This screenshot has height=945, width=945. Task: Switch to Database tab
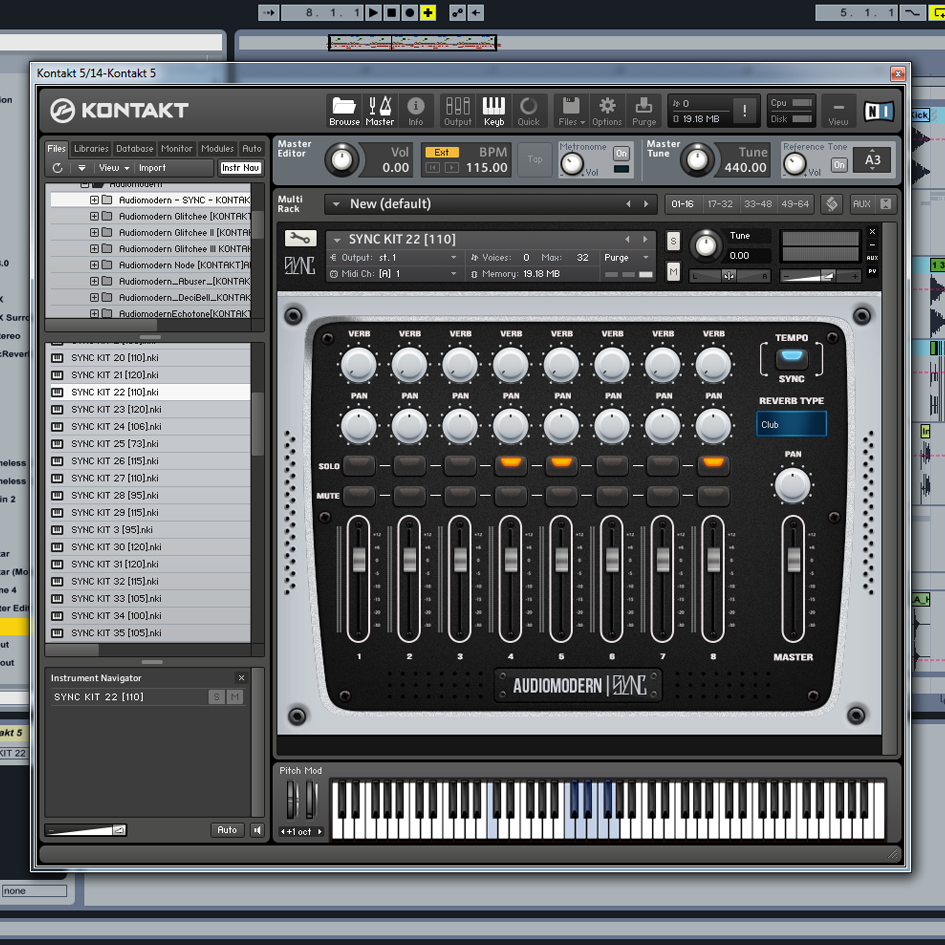[x=134, y=148]
